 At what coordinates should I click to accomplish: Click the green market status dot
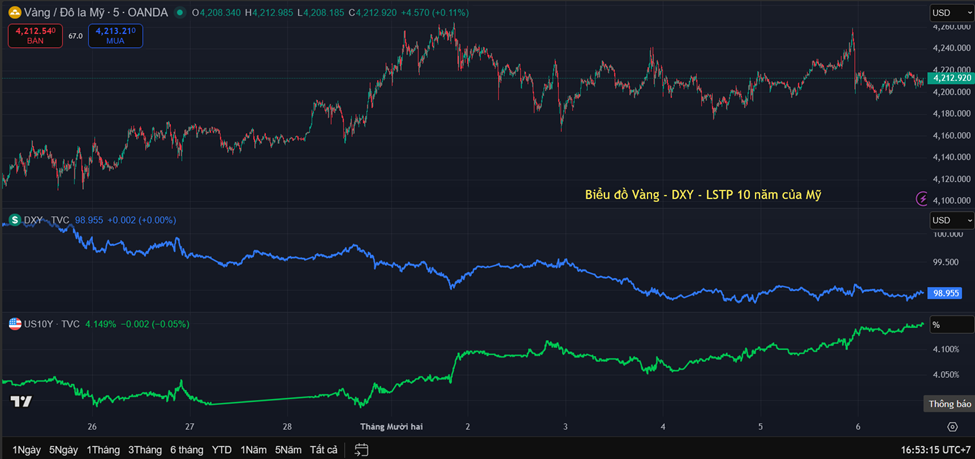[x=179, y=13]
